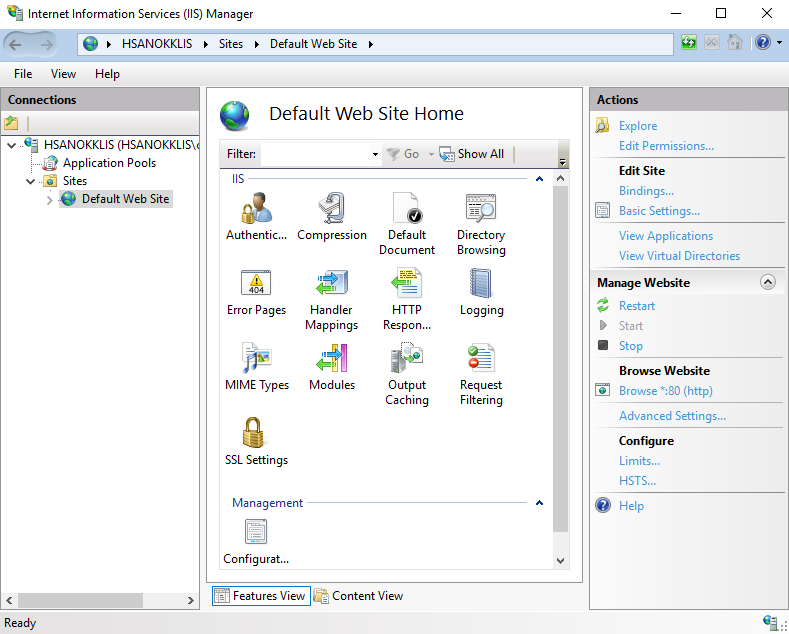The height and width of the screenshot is (634, 789).
Task: Open the Compression feature
Action: (x=332, y=217)
